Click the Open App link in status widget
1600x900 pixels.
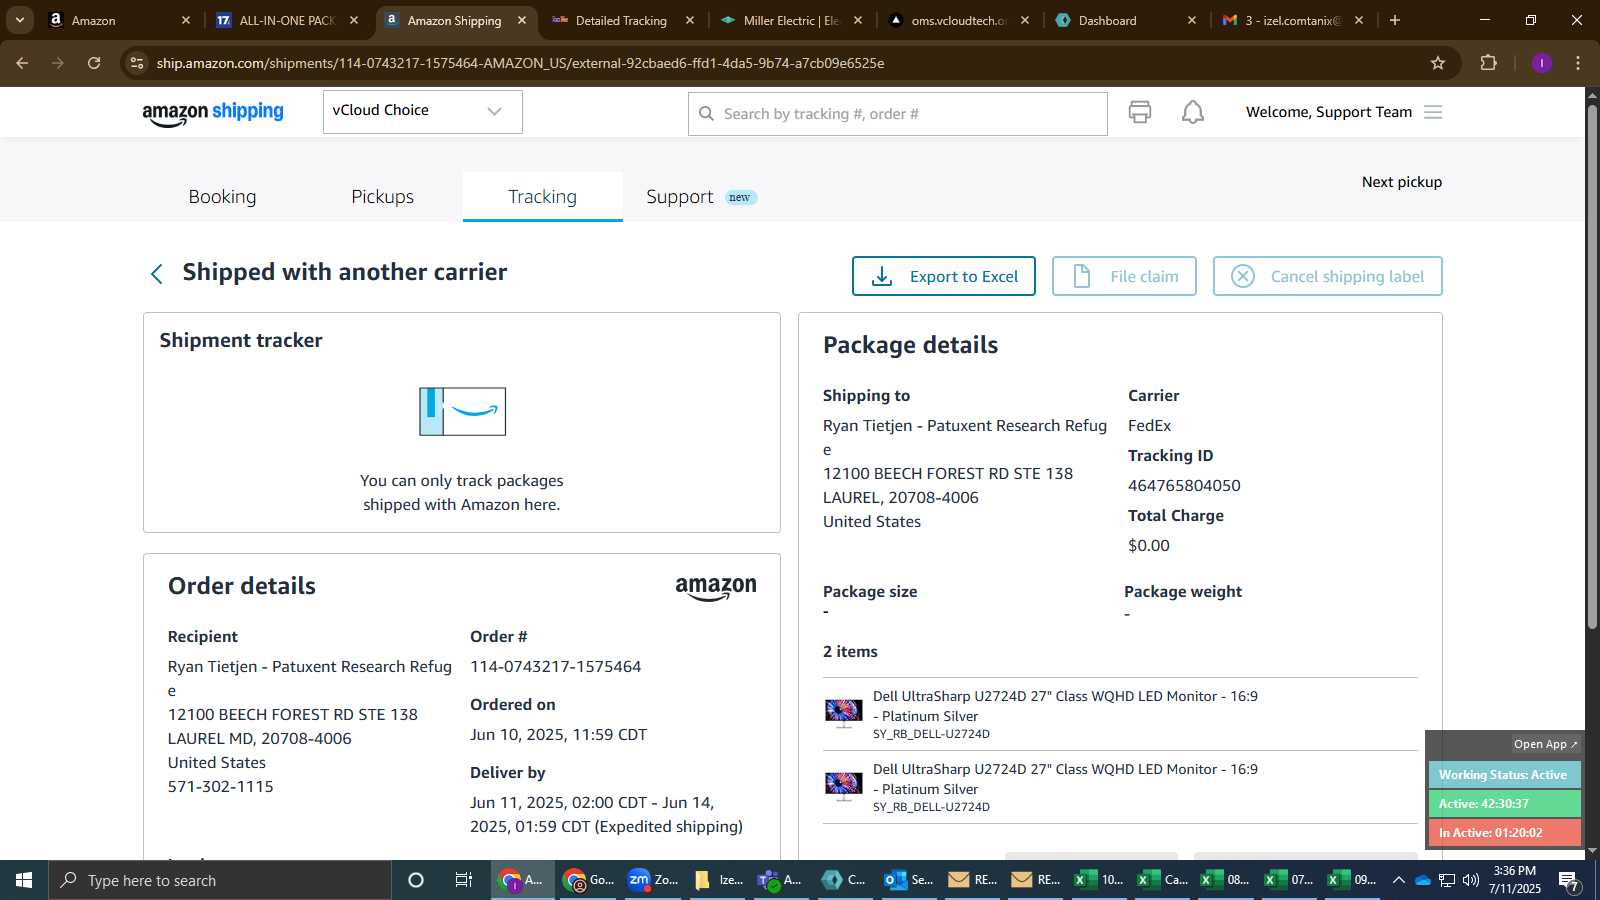[1545, 744]
